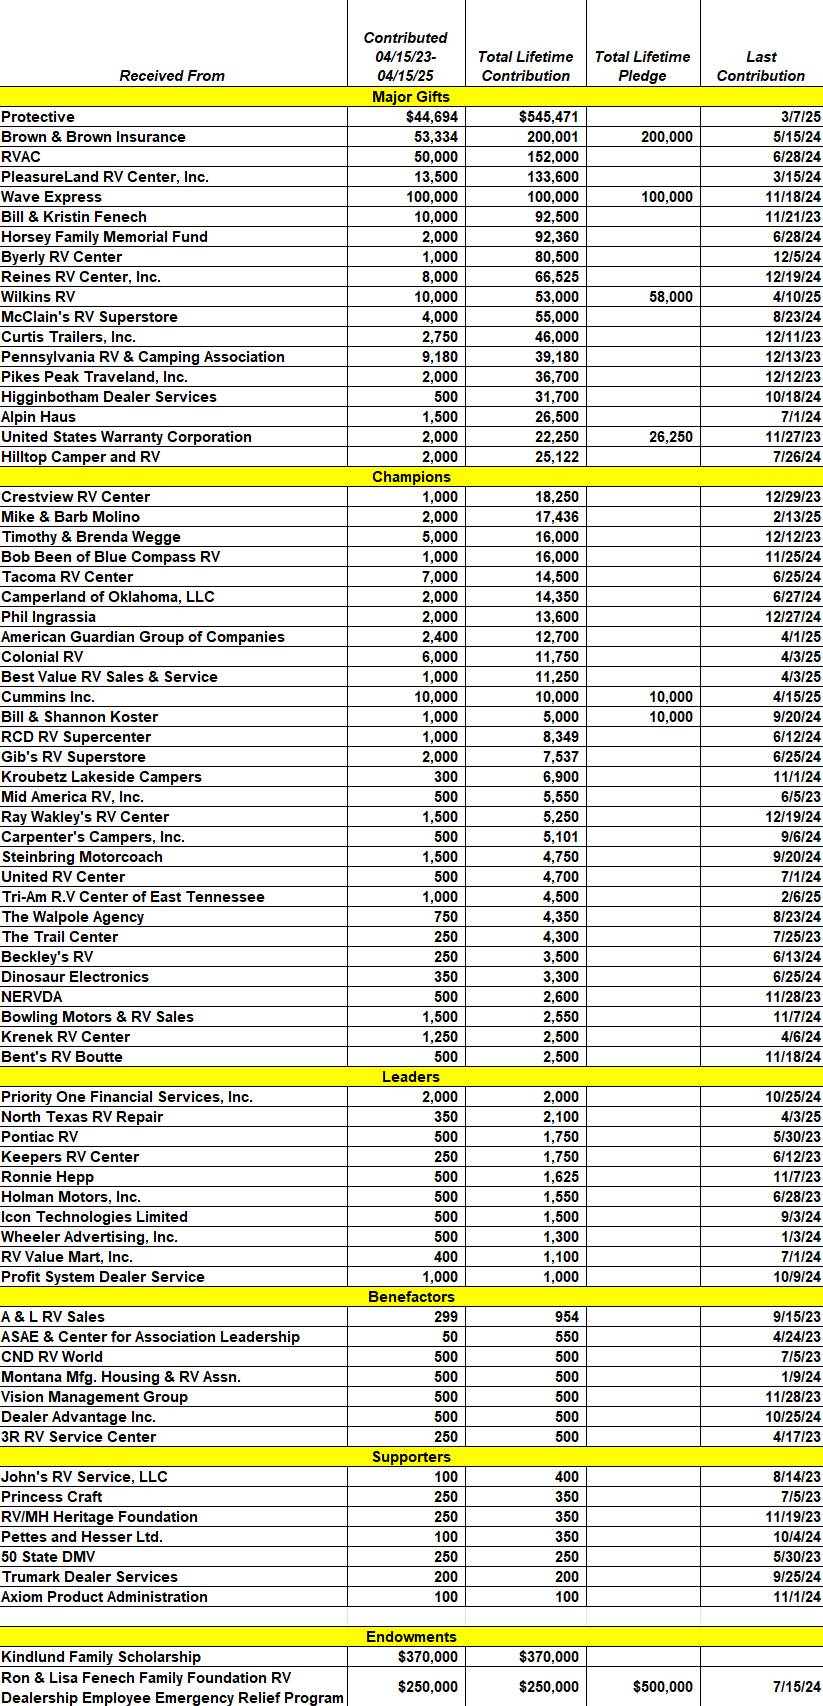The image size is (823, 1706).
Task: Click the 'Alpin Haus' donor cell
Action: (38, 417)
